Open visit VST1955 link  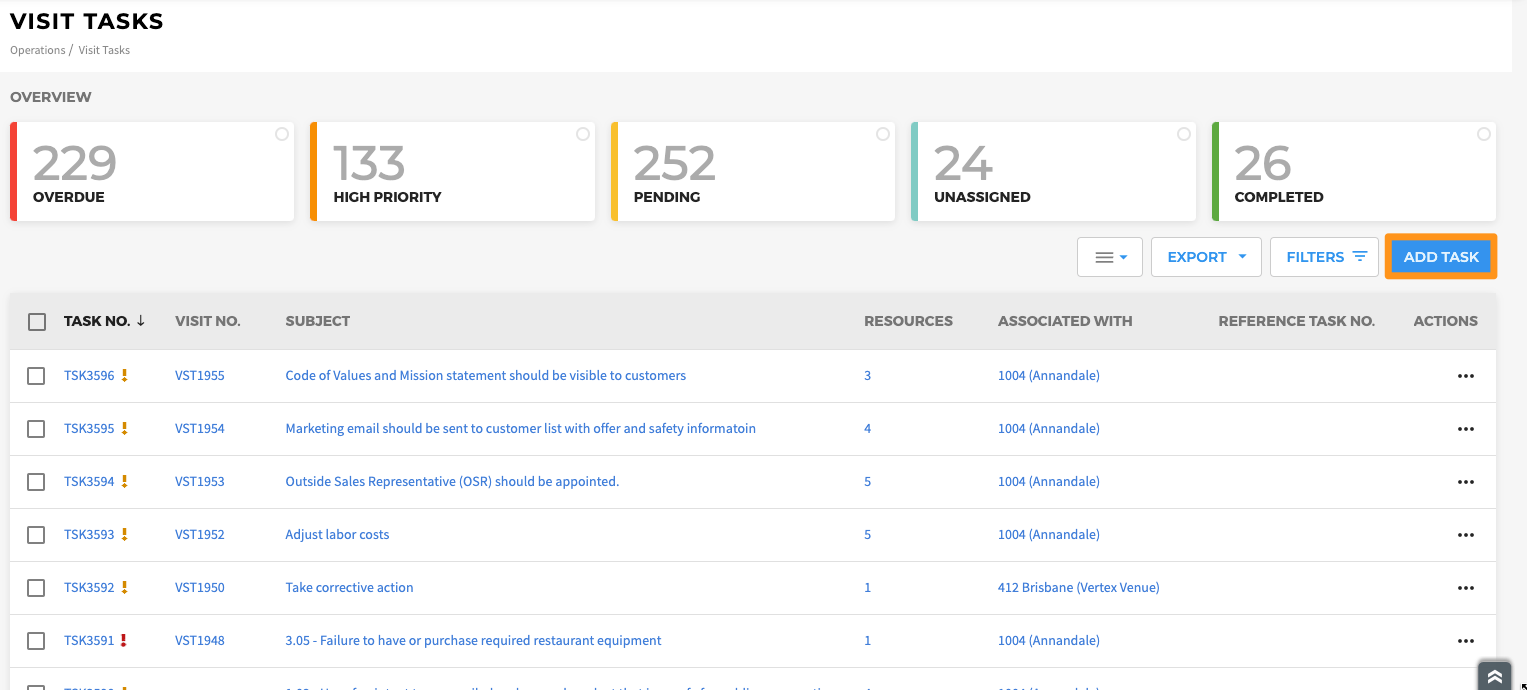click(200, 376)
